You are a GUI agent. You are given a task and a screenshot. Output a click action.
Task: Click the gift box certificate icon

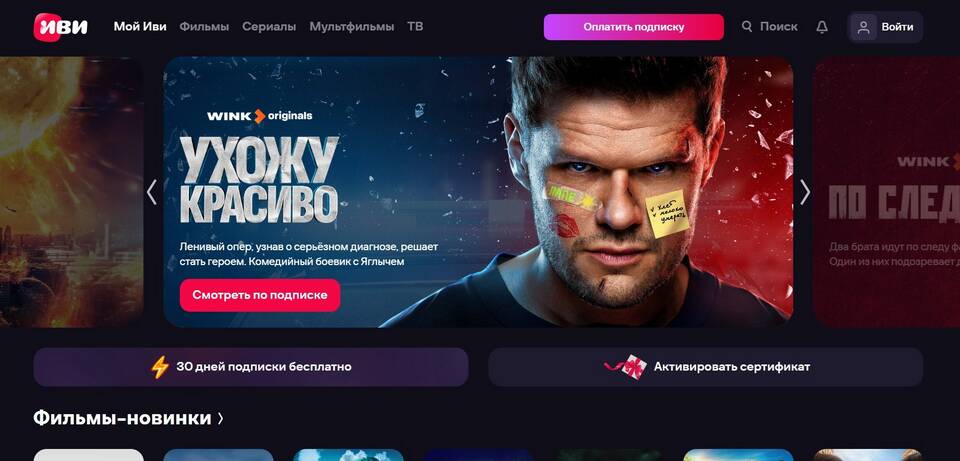(x=627, y=367)
